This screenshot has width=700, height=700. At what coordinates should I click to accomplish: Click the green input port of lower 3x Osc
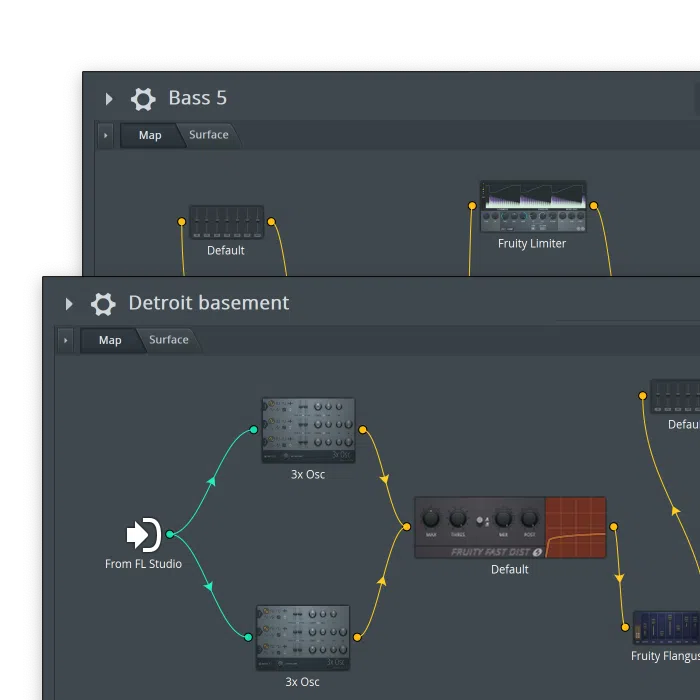tap(248, 637)
